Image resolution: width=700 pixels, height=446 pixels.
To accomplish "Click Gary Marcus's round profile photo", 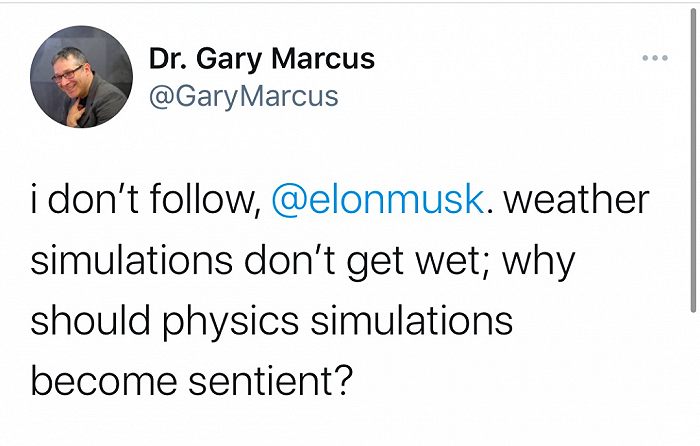I will [81, 76].
